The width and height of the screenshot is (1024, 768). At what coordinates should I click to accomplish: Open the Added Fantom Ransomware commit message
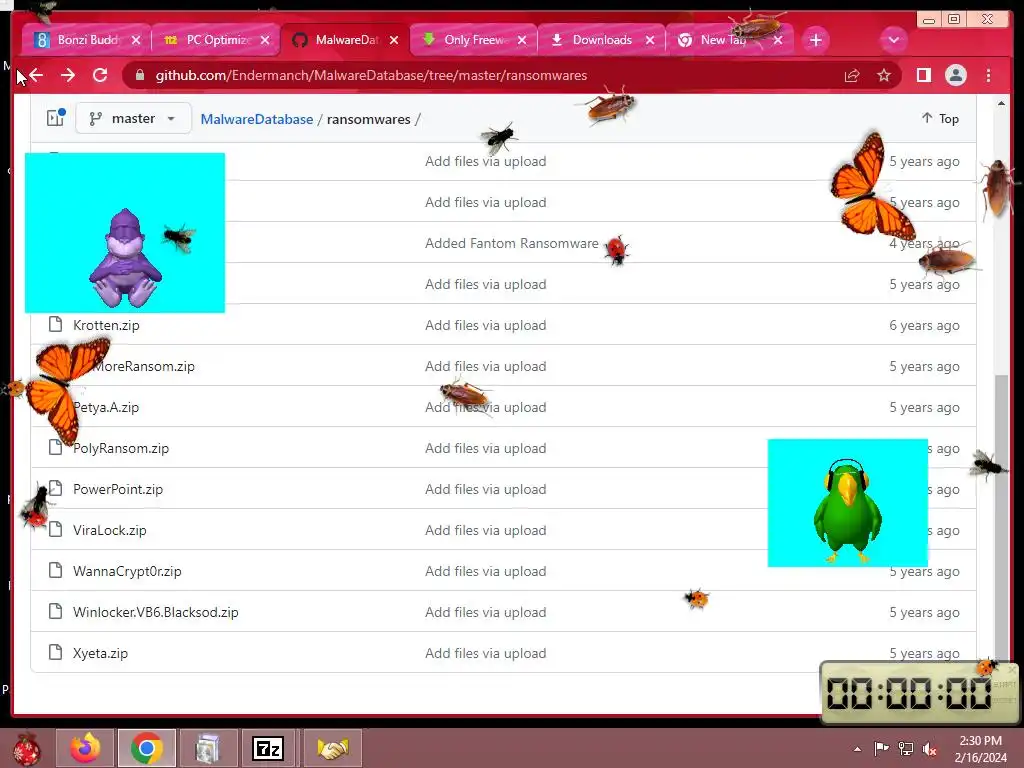tap(511, 243)
